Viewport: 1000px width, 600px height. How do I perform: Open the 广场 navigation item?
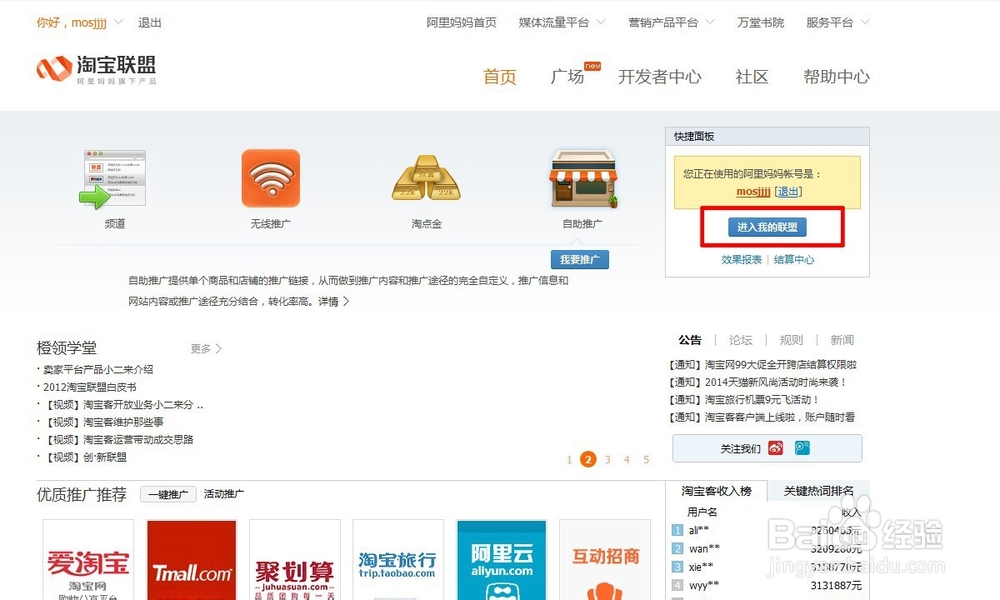pyautogui.click(x=567, y=77)
